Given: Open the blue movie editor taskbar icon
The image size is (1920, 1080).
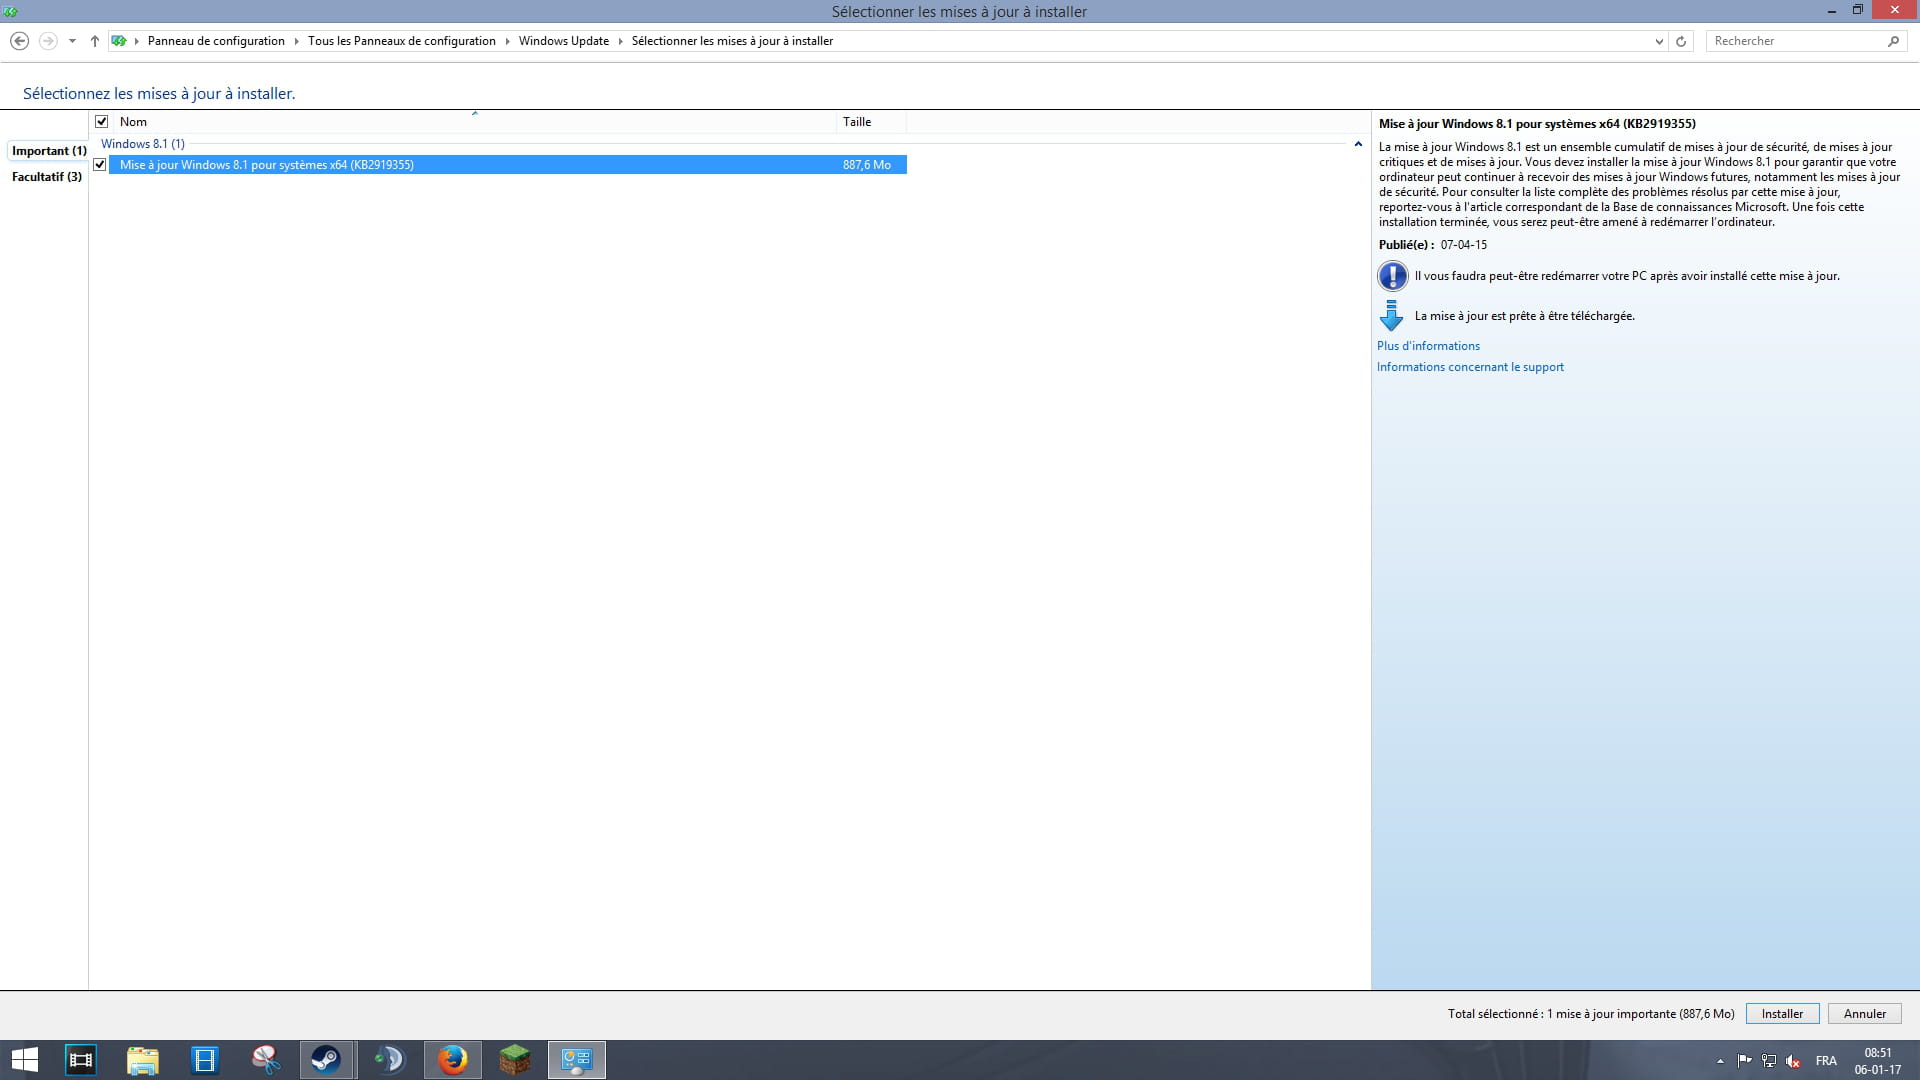Looking at the screenshot, I should (x=205, y=1060).
